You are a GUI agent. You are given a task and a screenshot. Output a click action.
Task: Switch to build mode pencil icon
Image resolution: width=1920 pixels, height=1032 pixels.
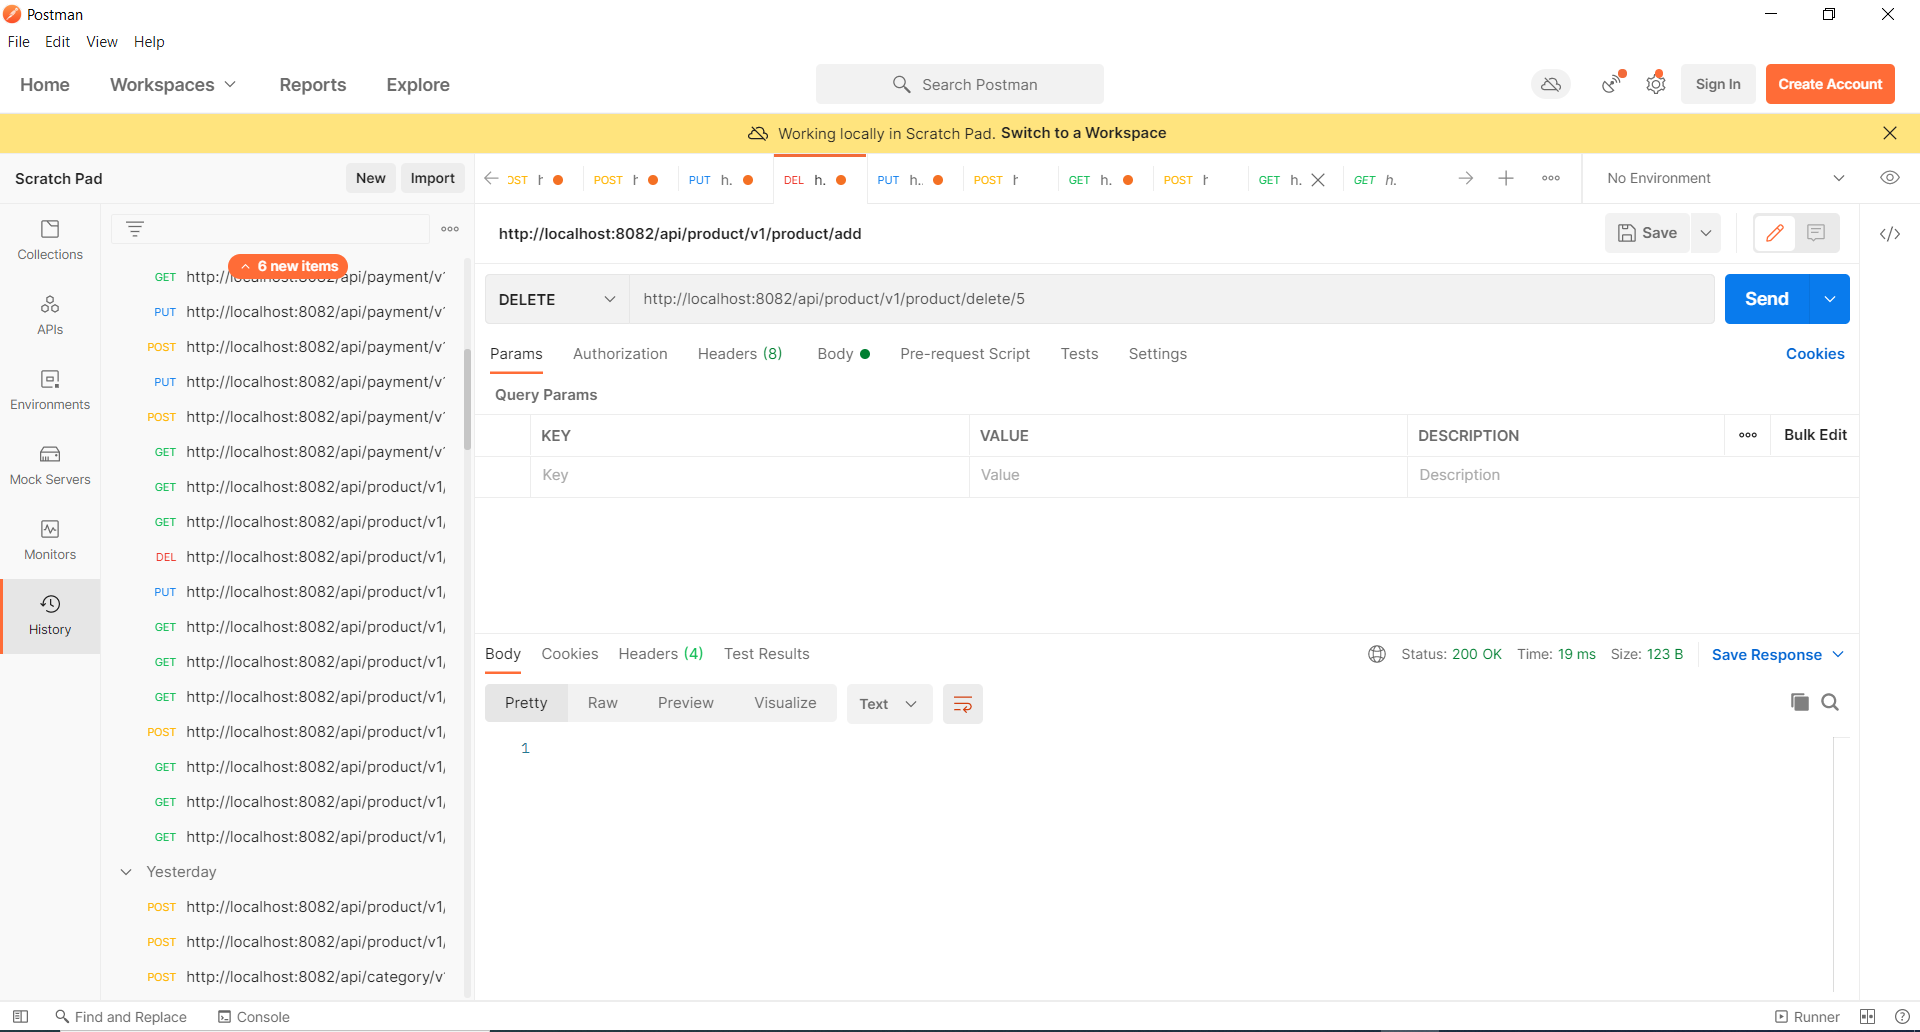1775,233
